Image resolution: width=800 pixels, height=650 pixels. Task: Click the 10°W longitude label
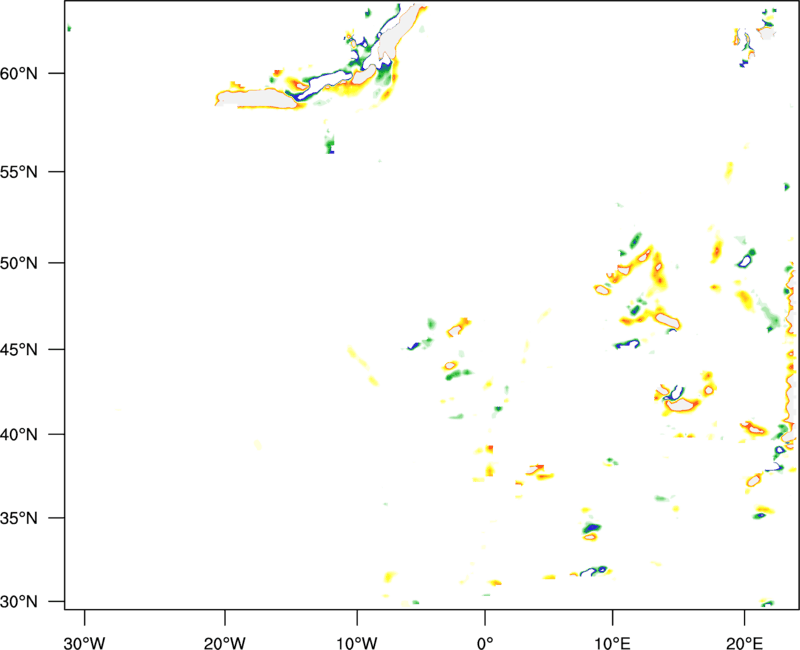tap(357, 643)
